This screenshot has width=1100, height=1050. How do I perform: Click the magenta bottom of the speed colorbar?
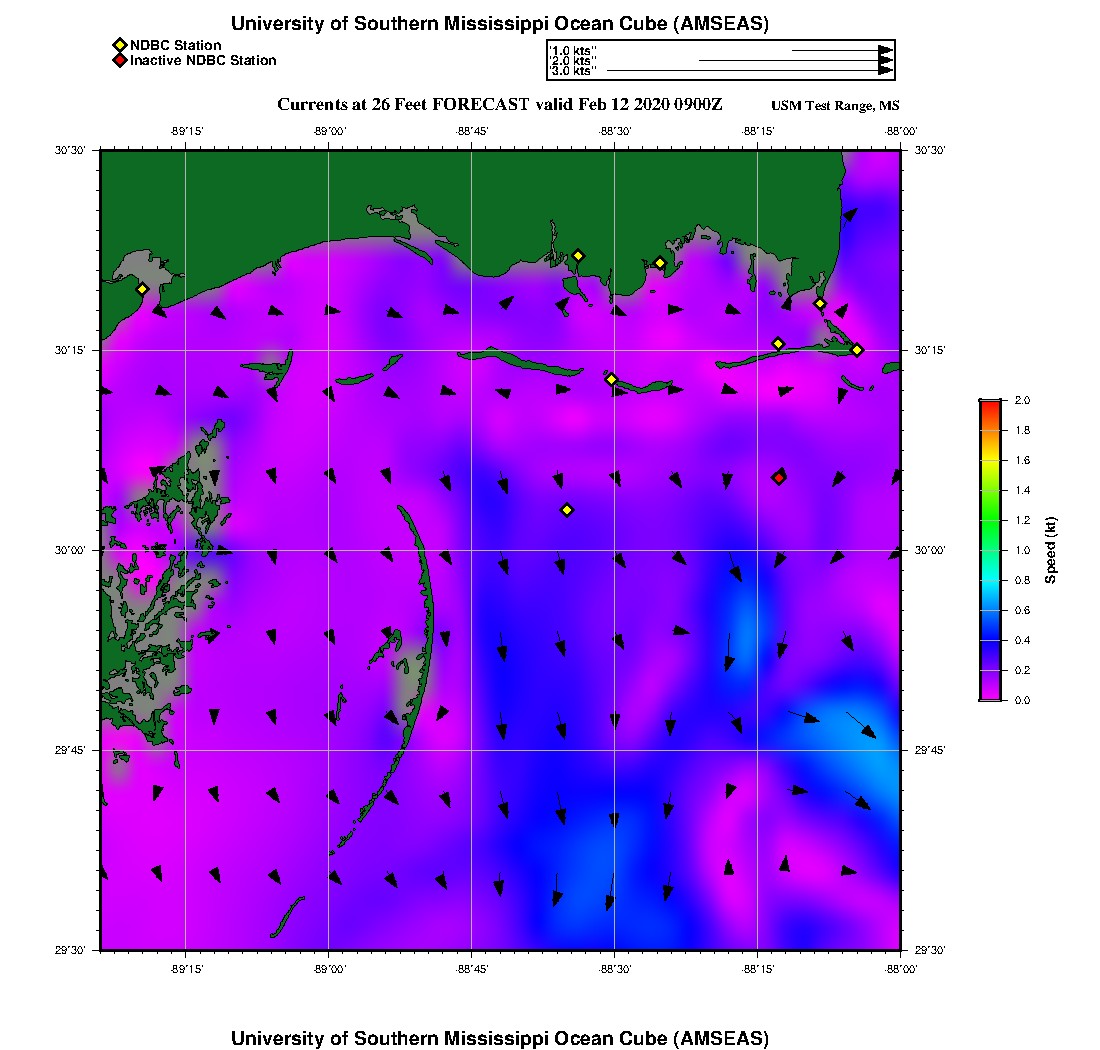pyautogui.click(x=989, y=694)
